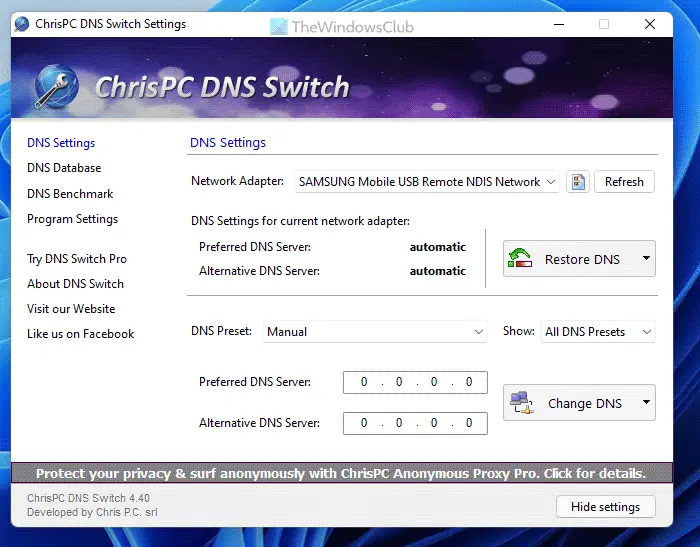Click the Preferred DNS Server 'automatic' value
Viewport: 700px width, 547px height.
tap(438, 247)
